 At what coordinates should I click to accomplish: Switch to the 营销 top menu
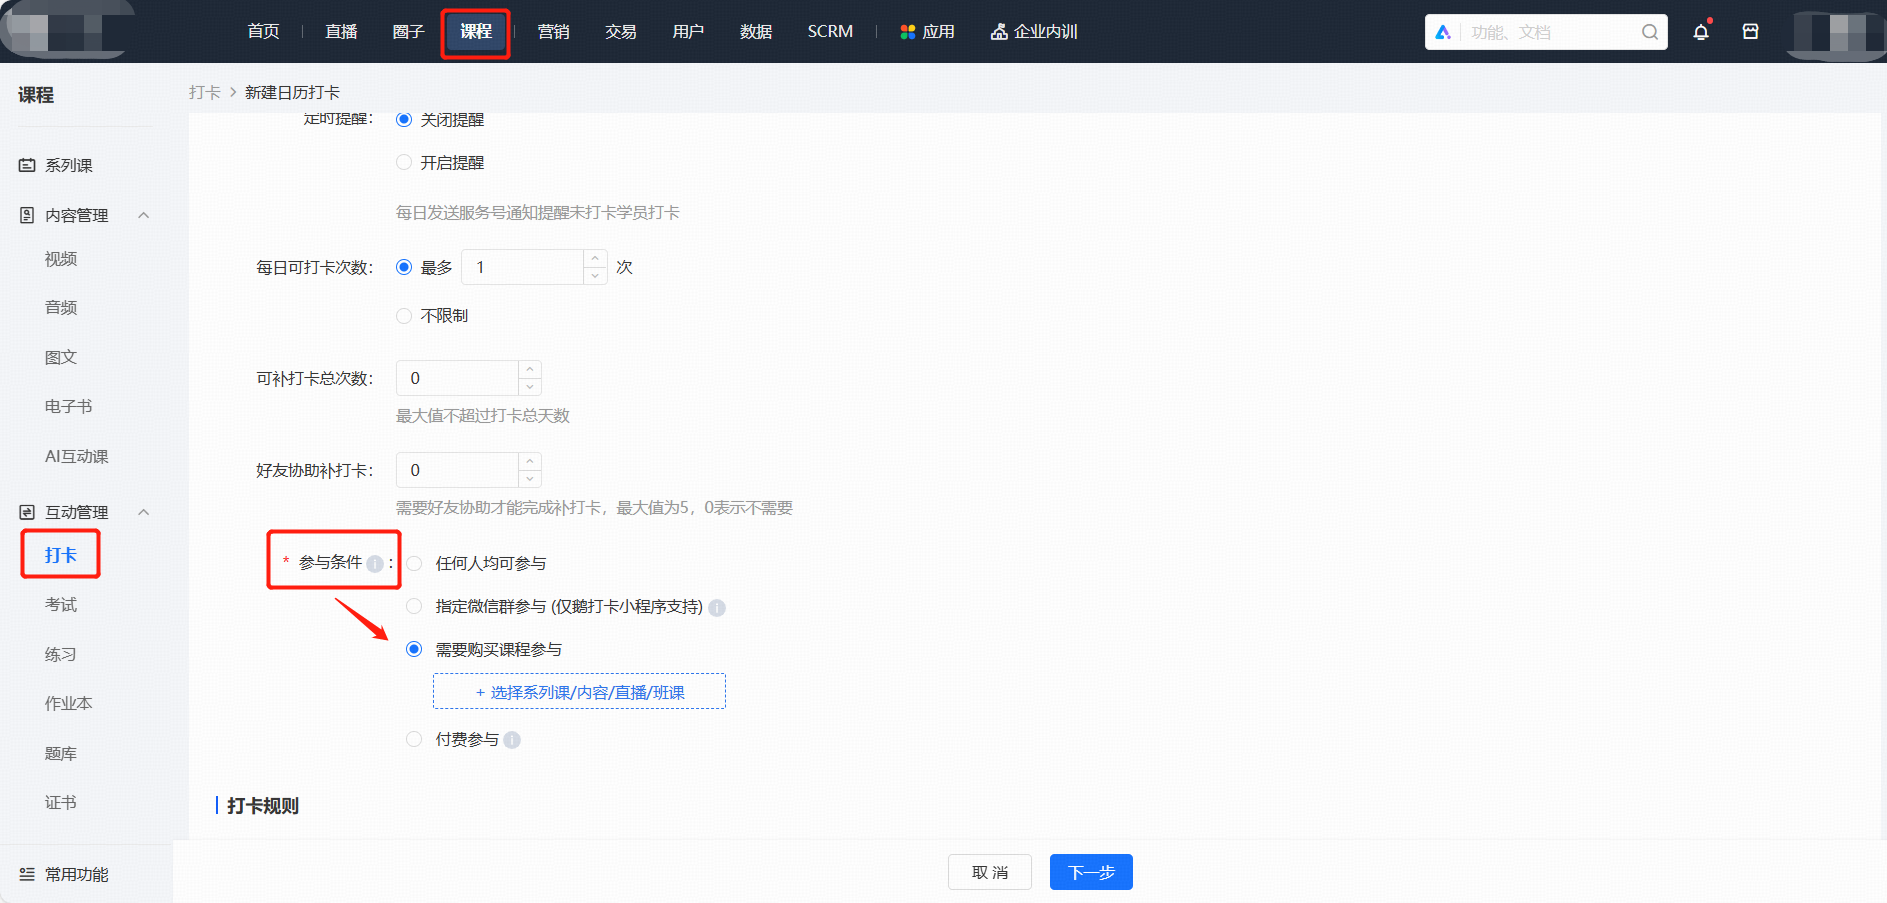tap(553, 32)
